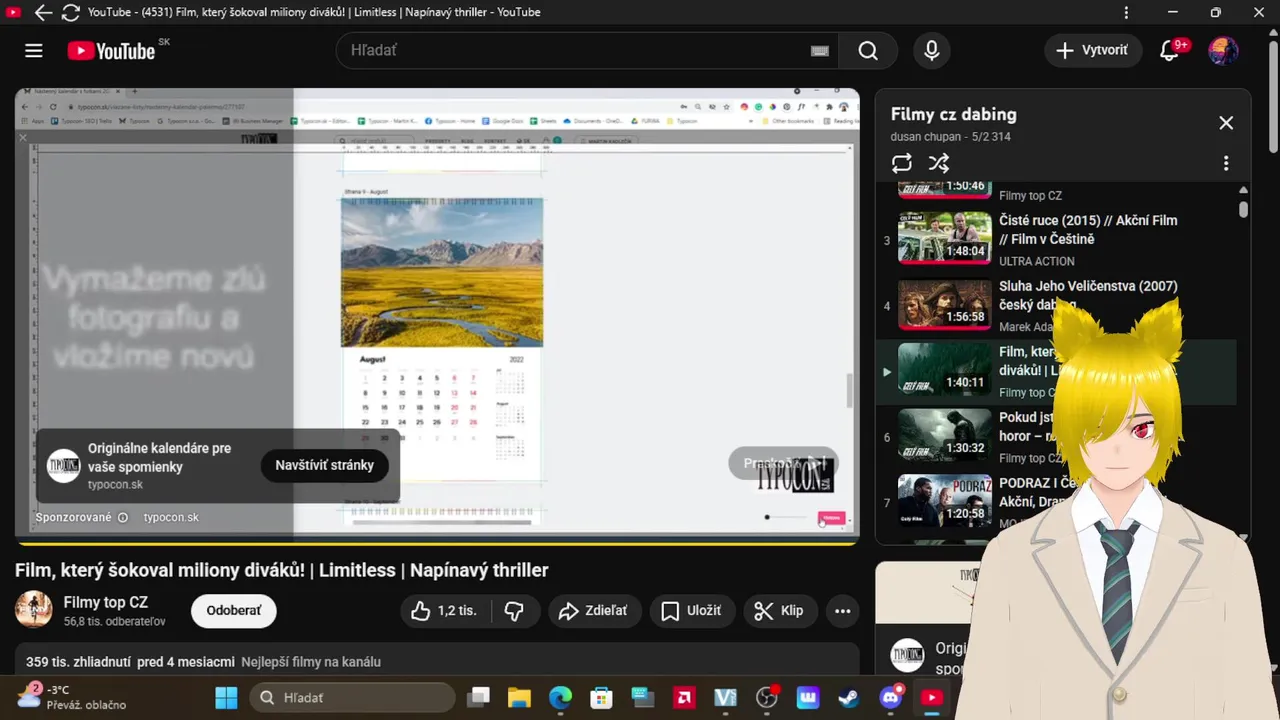Open the Filmy cz dabing playlist title
The image size is (1280, 720).
pos(953,114)
